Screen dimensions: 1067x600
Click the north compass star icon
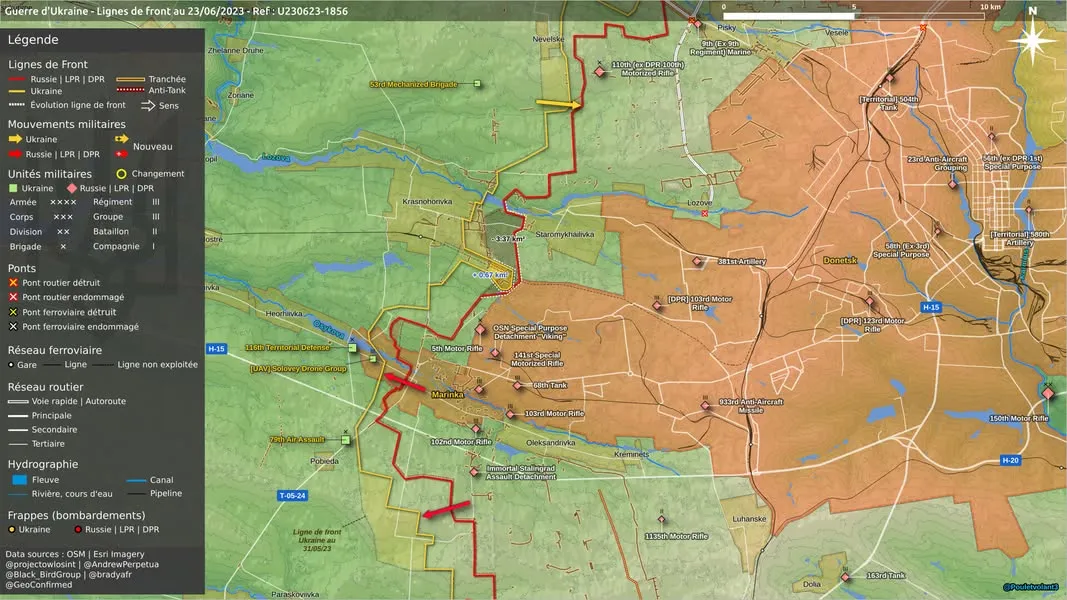(1032, 40)
